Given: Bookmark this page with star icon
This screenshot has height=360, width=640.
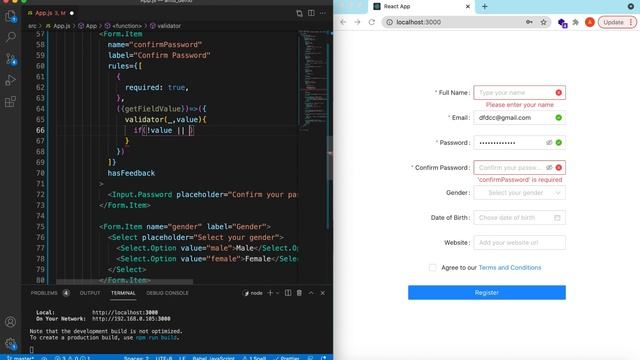Looking at the screenshot, I should pos(544,22).
